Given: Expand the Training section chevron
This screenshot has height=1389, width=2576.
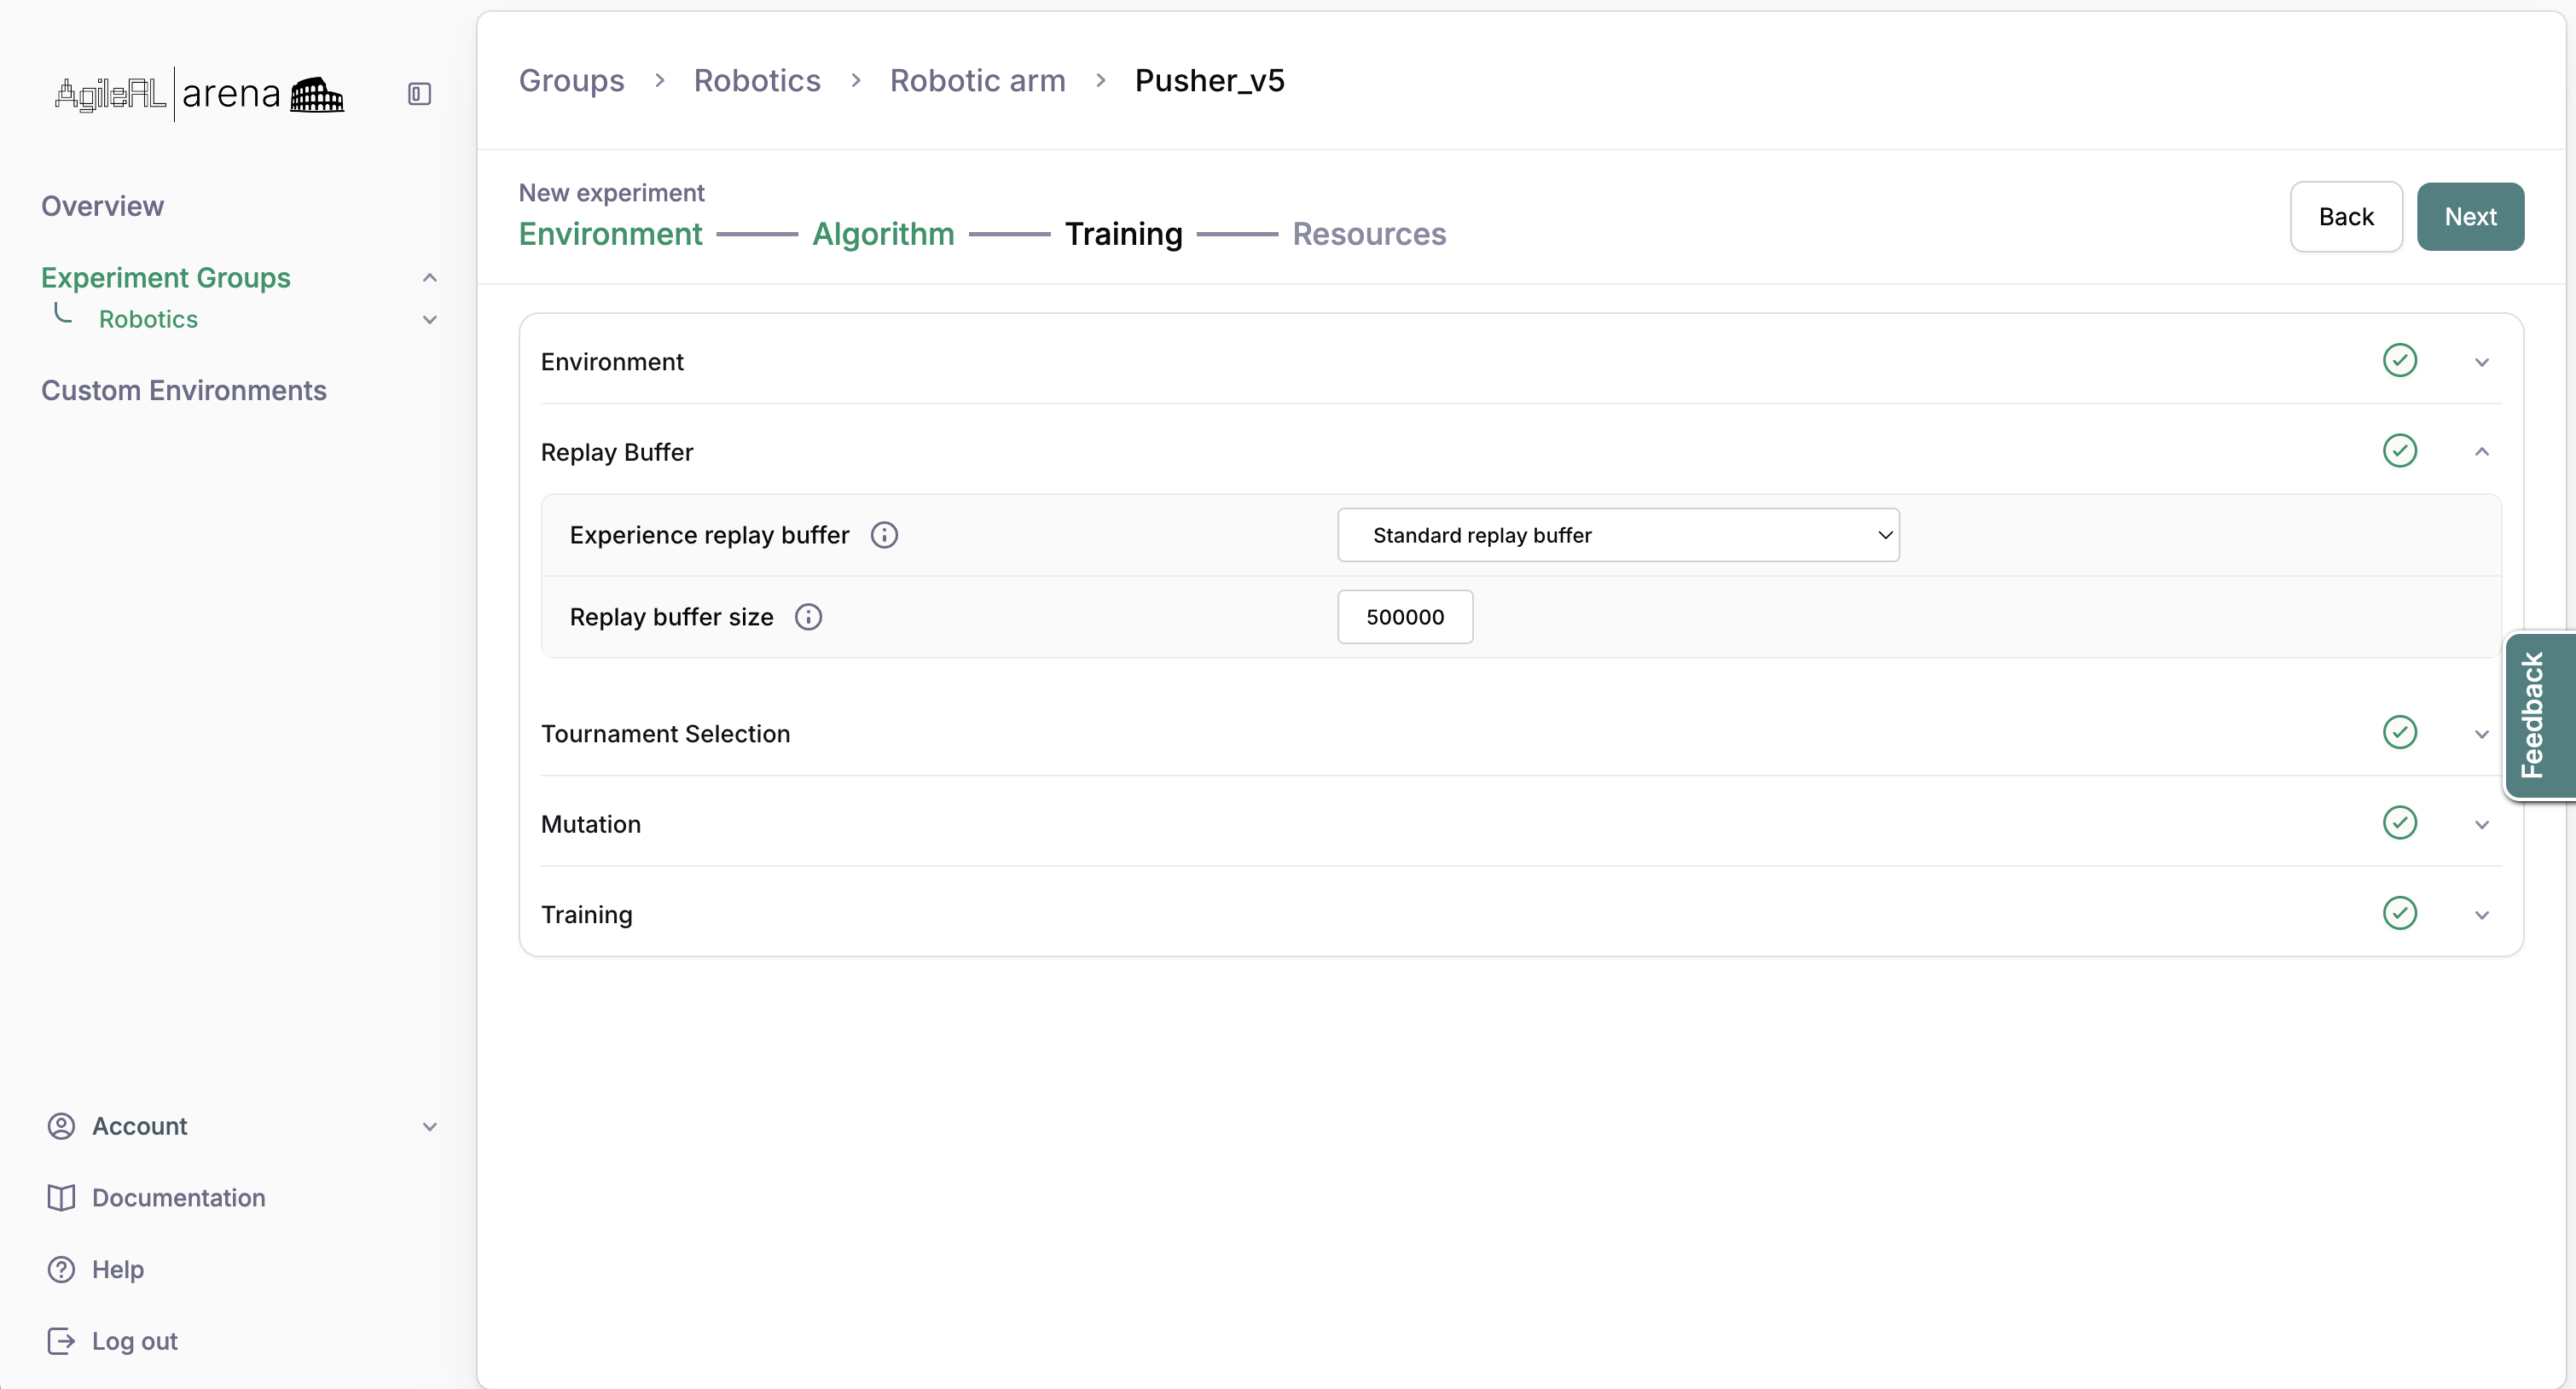Looking at the screenshot, I should click(2481, 915).
